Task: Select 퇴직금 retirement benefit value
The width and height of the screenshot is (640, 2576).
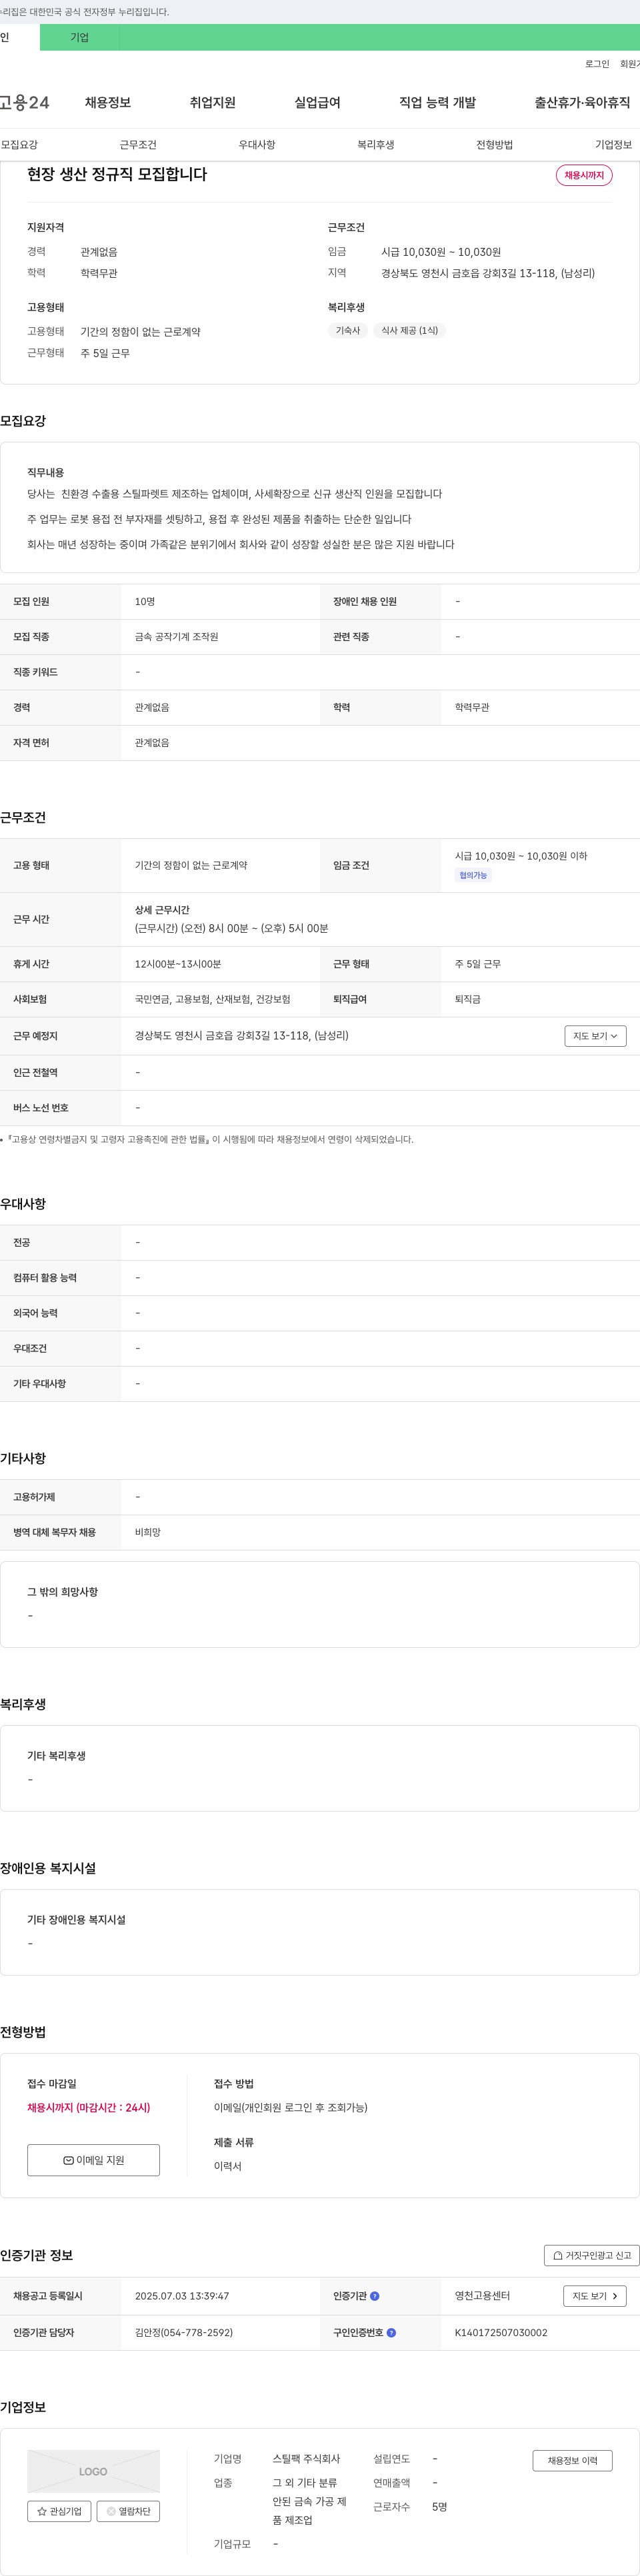Action: click(468, 999)
